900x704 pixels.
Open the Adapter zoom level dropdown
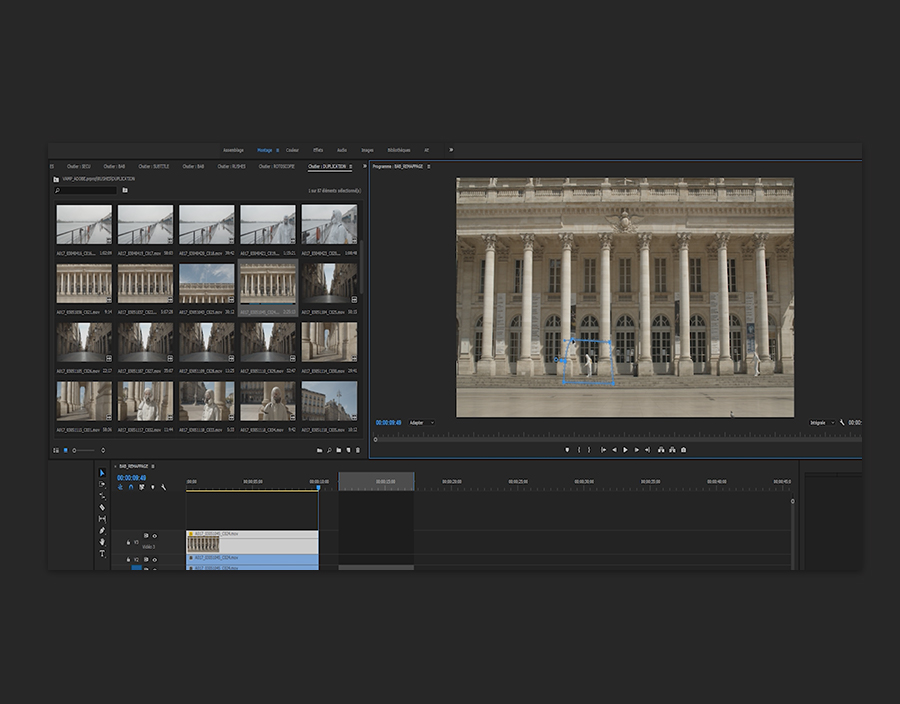click(x=421, y=423)
